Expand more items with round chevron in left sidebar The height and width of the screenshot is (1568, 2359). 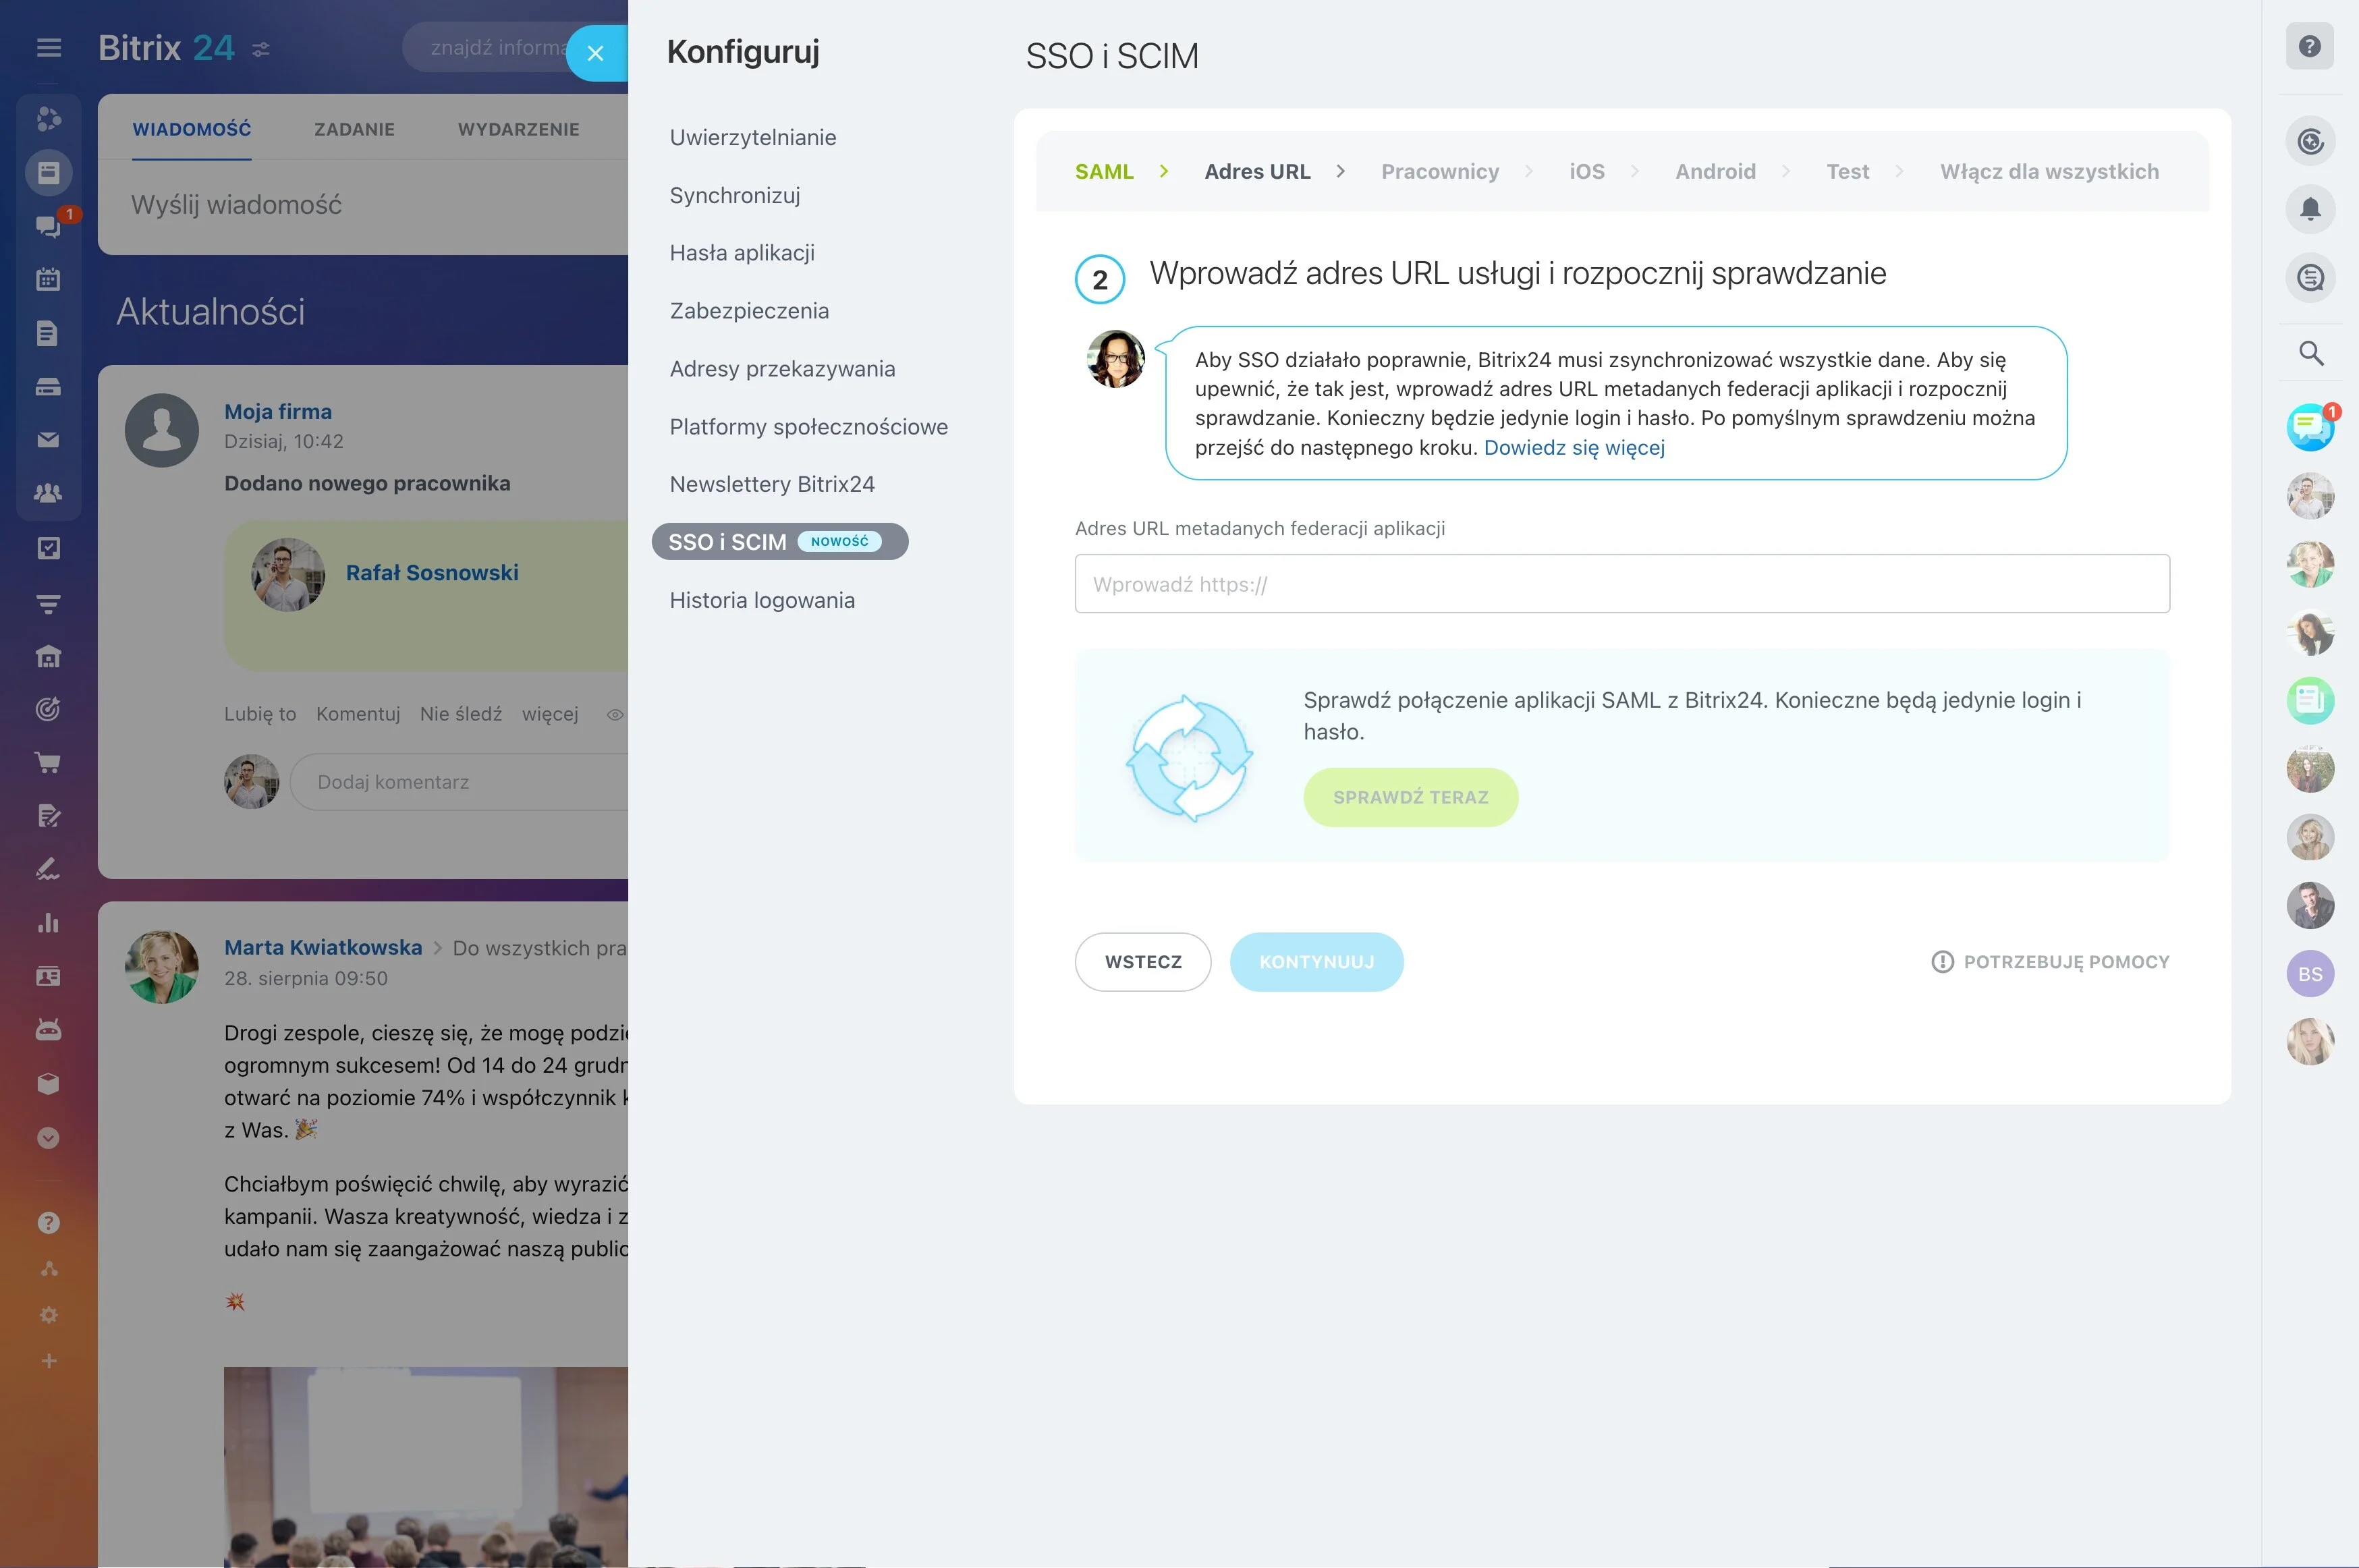coord(48,1138)
